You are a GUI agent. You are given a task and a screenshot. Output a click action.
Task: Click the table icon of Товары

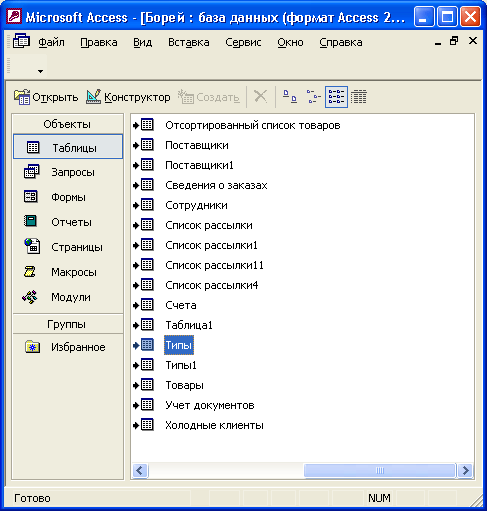point(147,385)
